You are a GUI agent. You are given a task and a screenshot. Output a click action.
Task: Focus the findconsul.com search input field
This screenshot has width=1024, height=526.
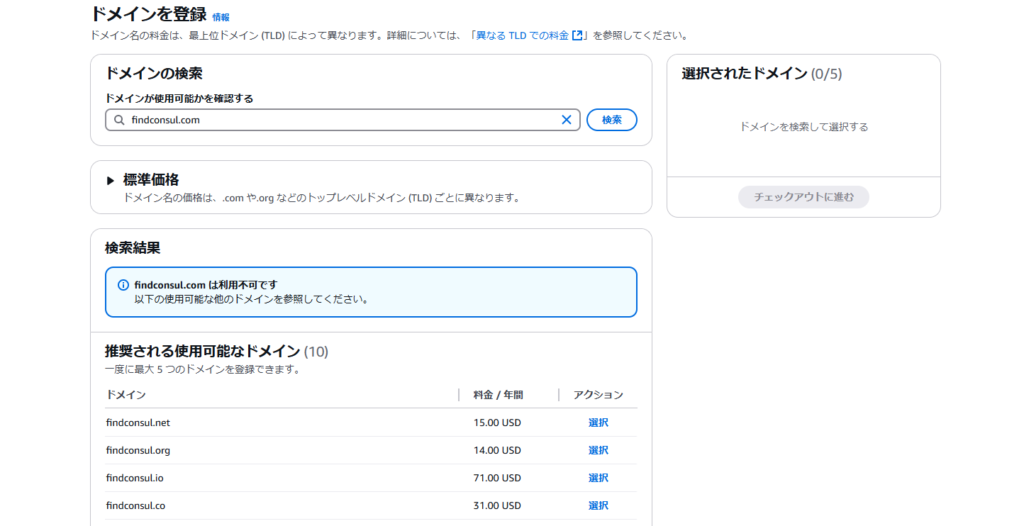340,120
